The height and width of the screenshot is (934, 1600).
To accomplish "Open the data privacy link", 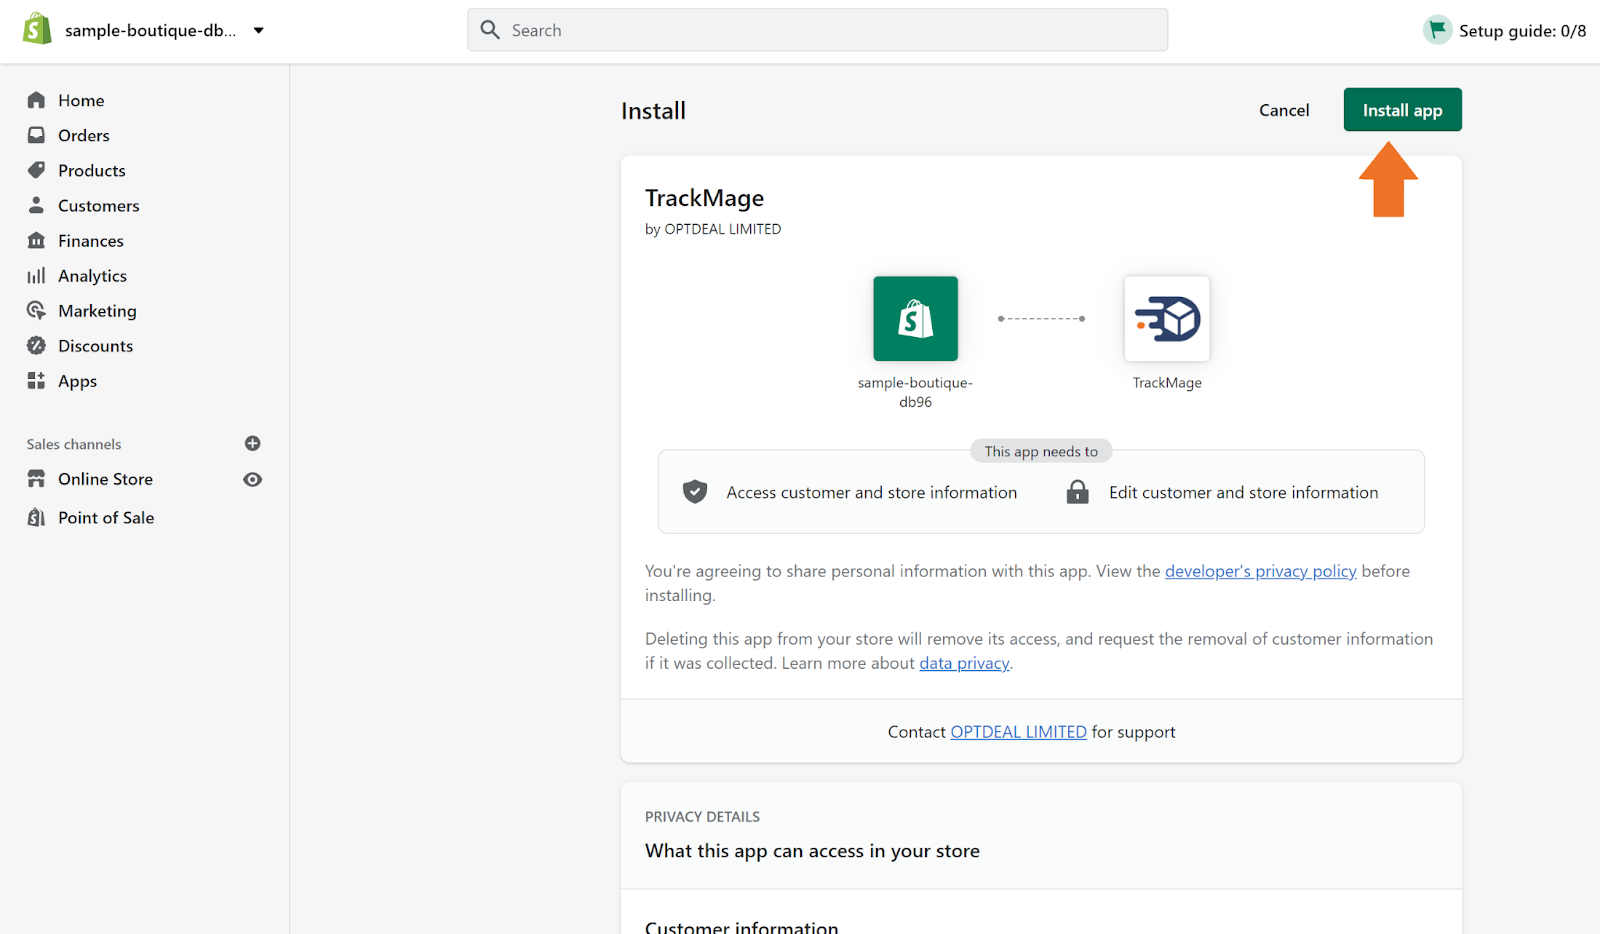I will click(964, 663).
